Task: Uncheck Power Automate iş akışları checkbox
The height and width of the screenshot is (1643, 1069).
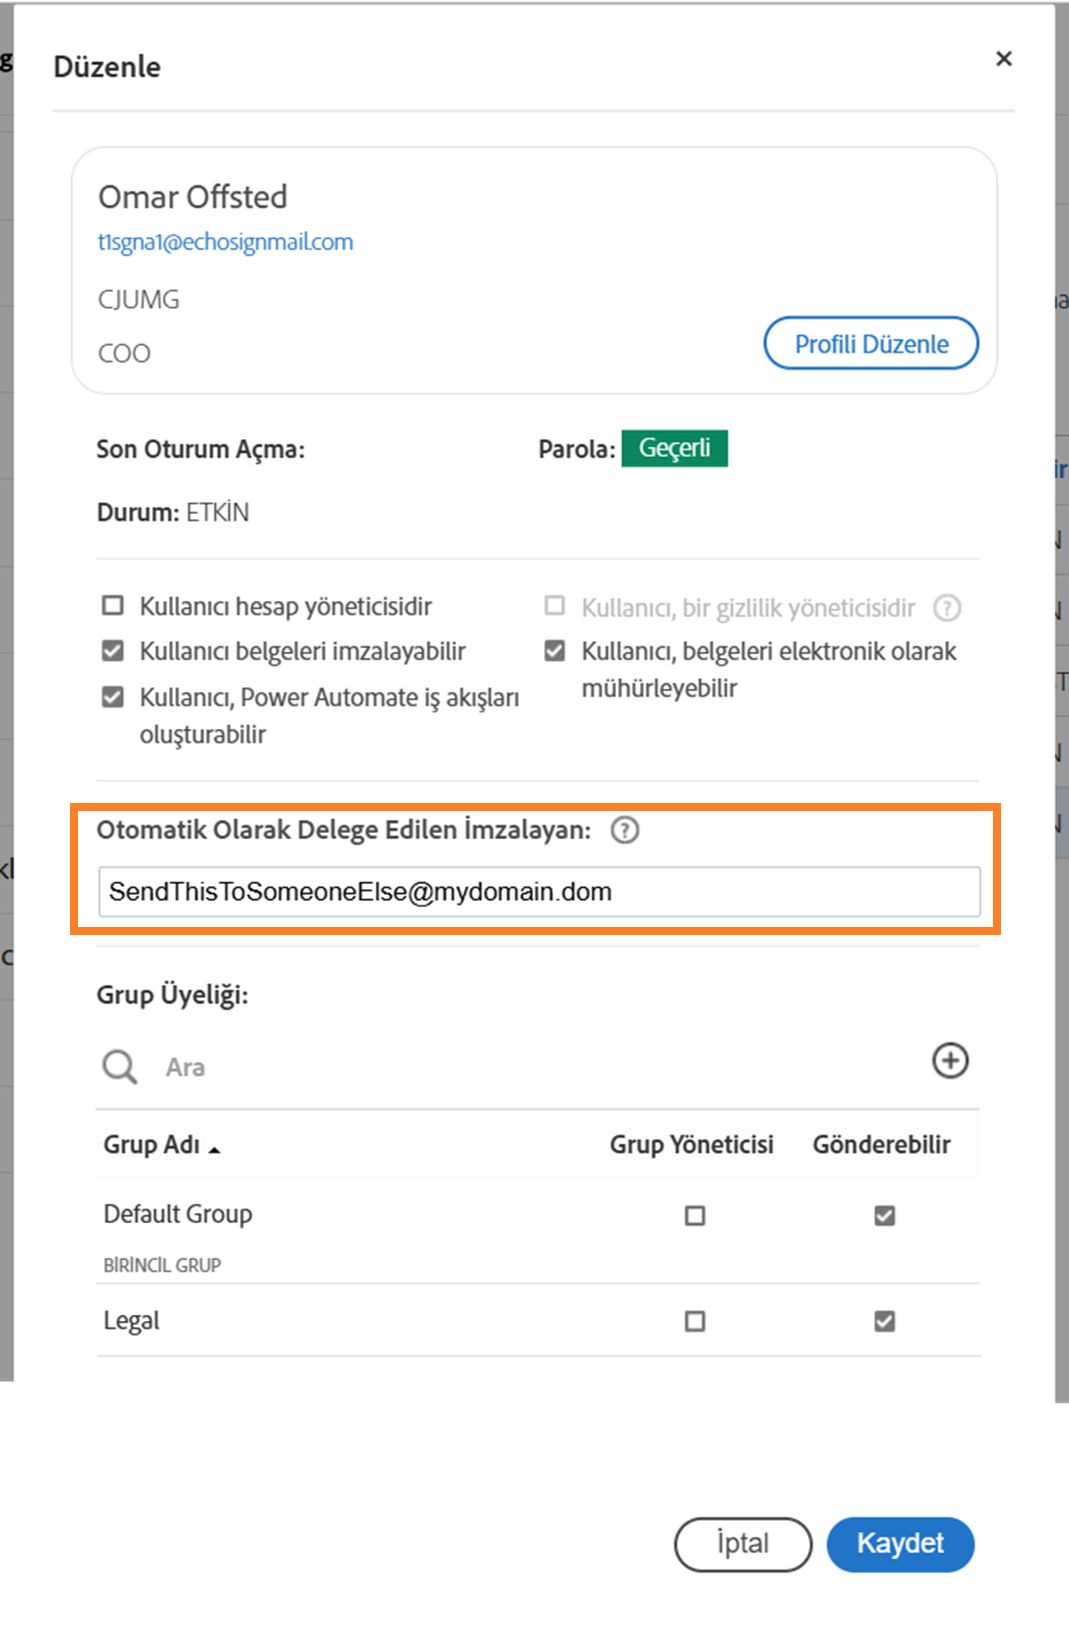Action: coord(113,697)
